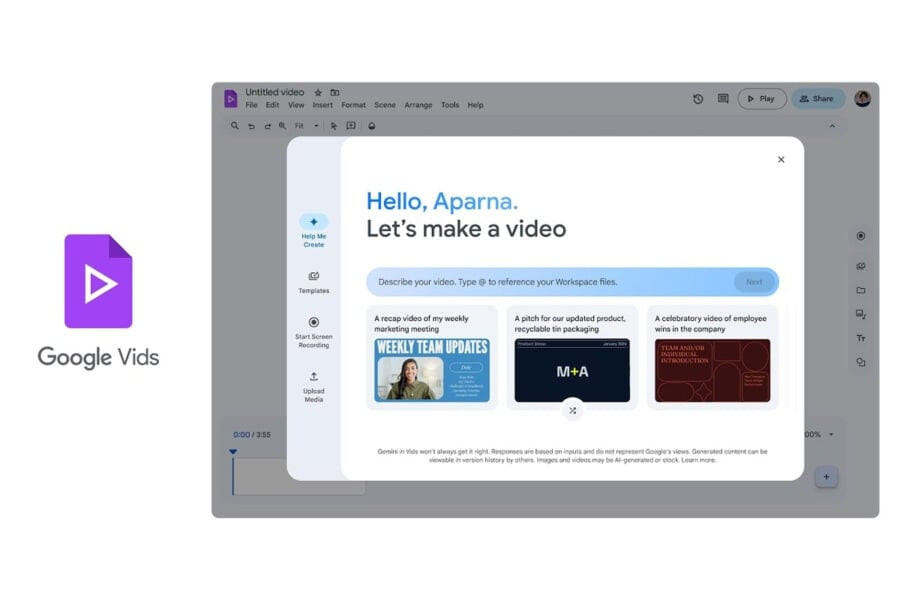Screen dimensions: 900x600
Task: Open version history clock icon
Action: [x=698, y=99]
